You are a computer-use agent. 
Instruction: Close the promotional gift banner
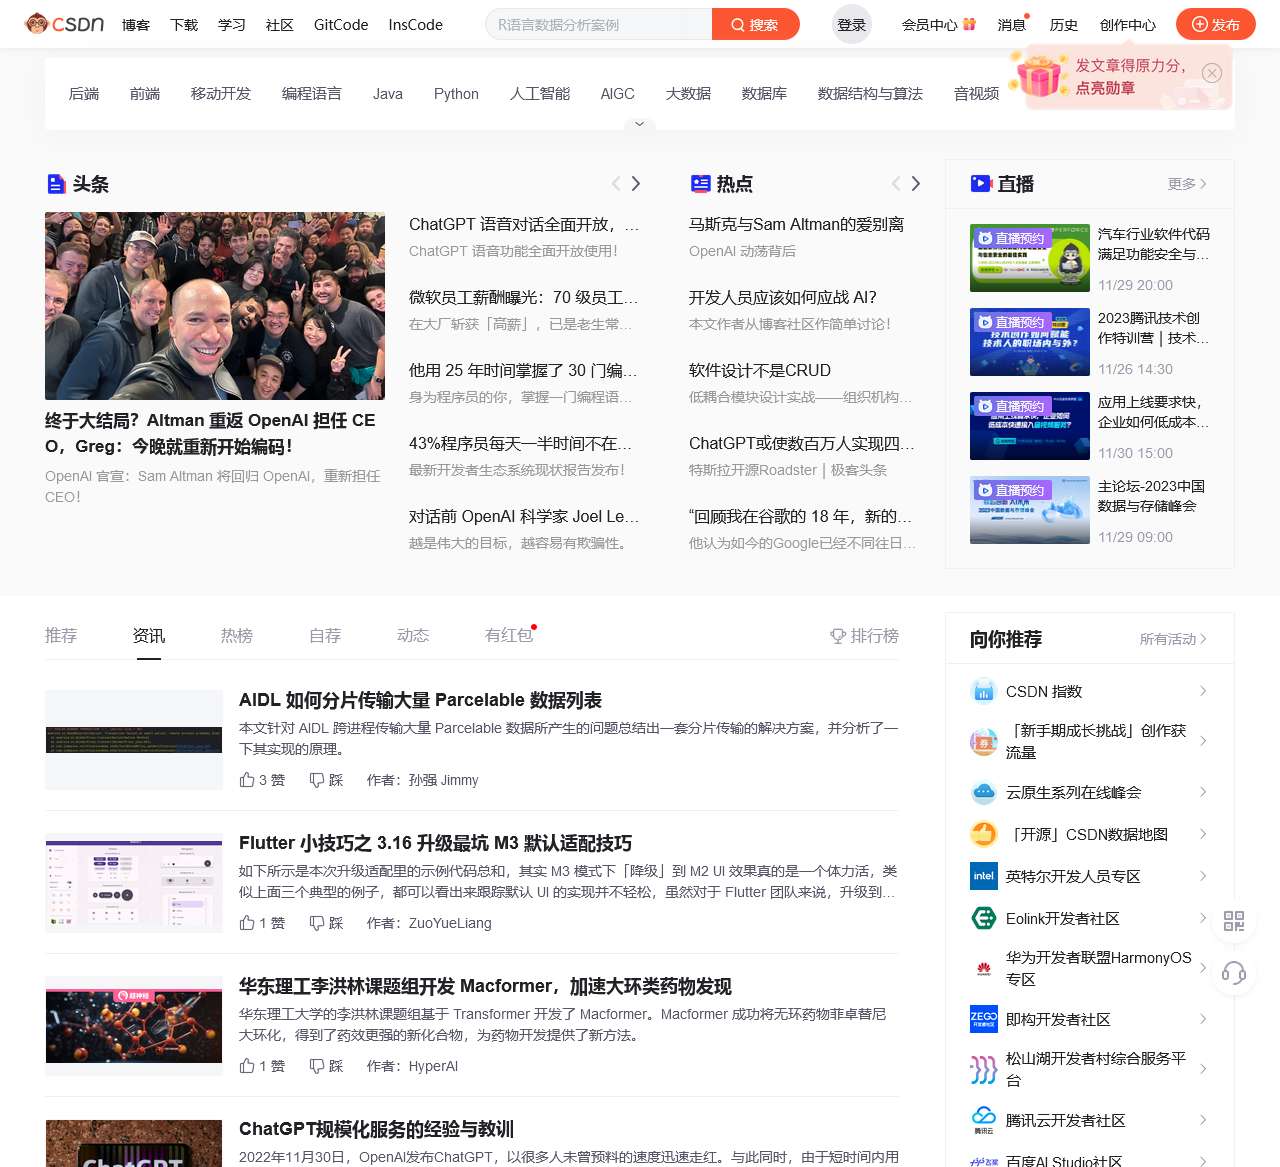(x=1212, y=73)
